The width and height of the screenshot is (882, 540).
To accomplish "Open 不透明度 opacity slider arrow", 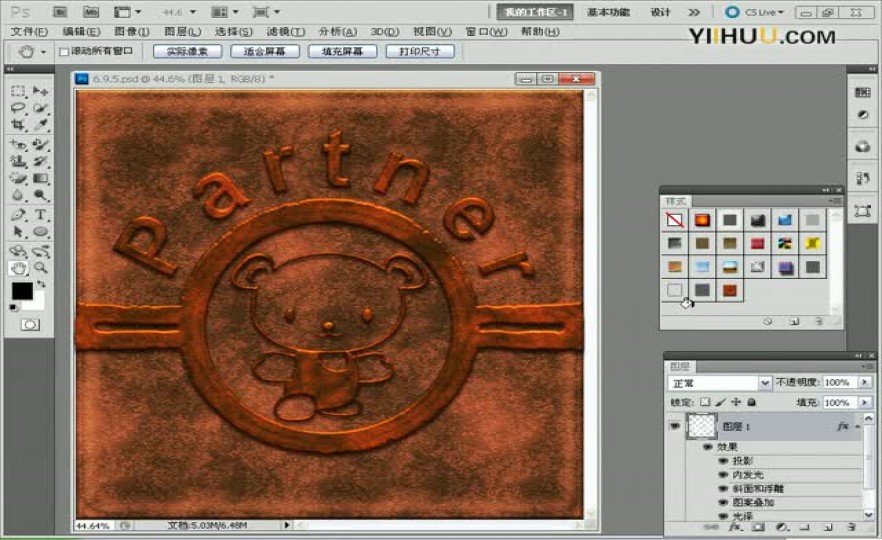I will 865,382.
